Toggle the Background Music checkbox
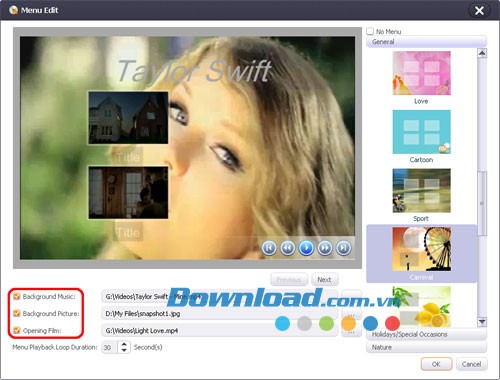This screenshot has width=500, height=380. click(16, 296)
